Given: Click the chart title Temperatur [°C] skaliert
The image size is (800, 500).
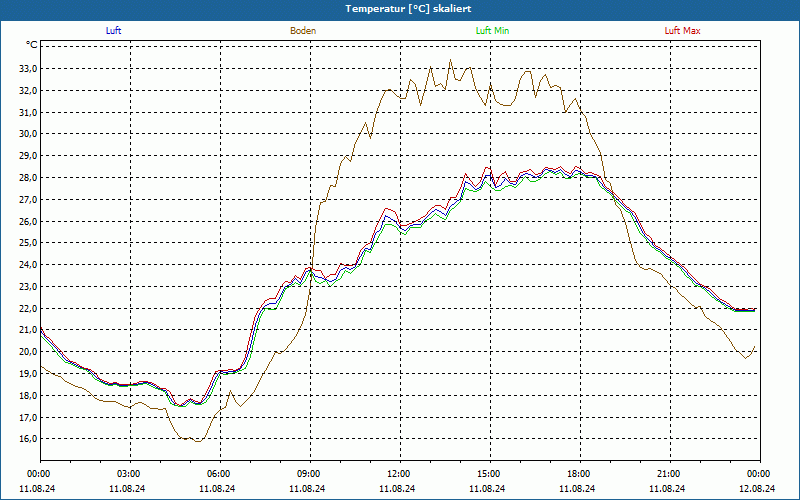Looking at the screenshot, I should coord(408,9).
